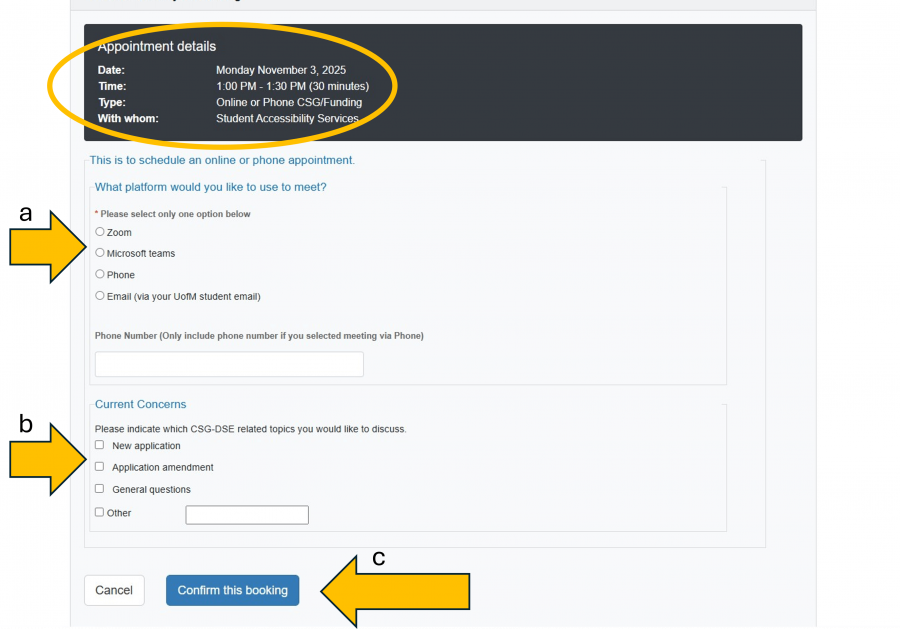This screenshot has width=900, height=629.
Task: Click the 1:00 PM - 1:30 PM time text
Action: click(292, 87)
